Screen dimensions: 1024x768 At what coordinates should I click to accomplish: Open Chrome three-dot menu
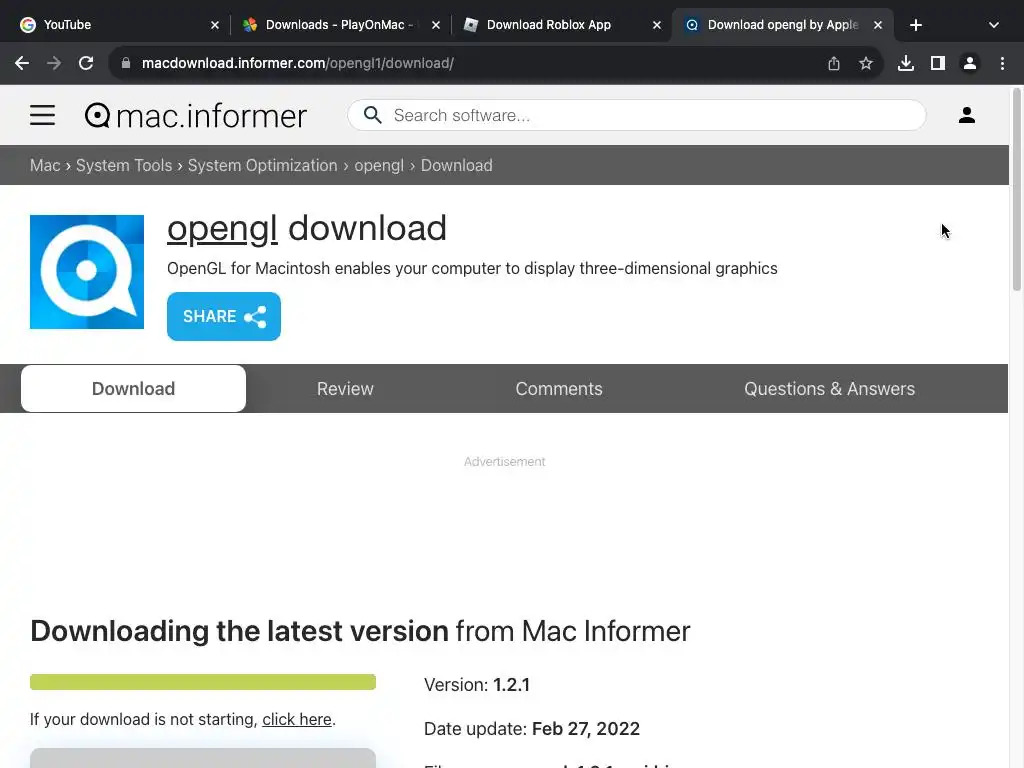[1002, 63]
